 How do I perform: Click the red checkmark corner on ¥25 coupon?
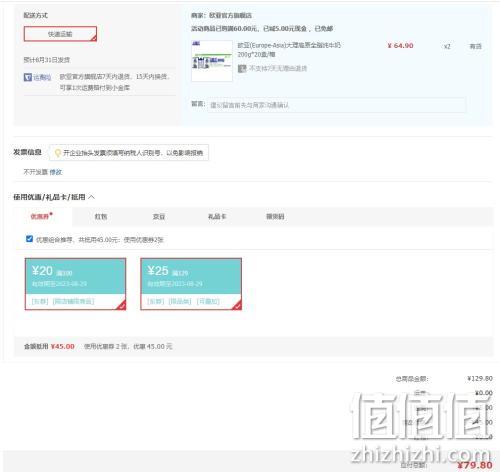pos(236,305)
